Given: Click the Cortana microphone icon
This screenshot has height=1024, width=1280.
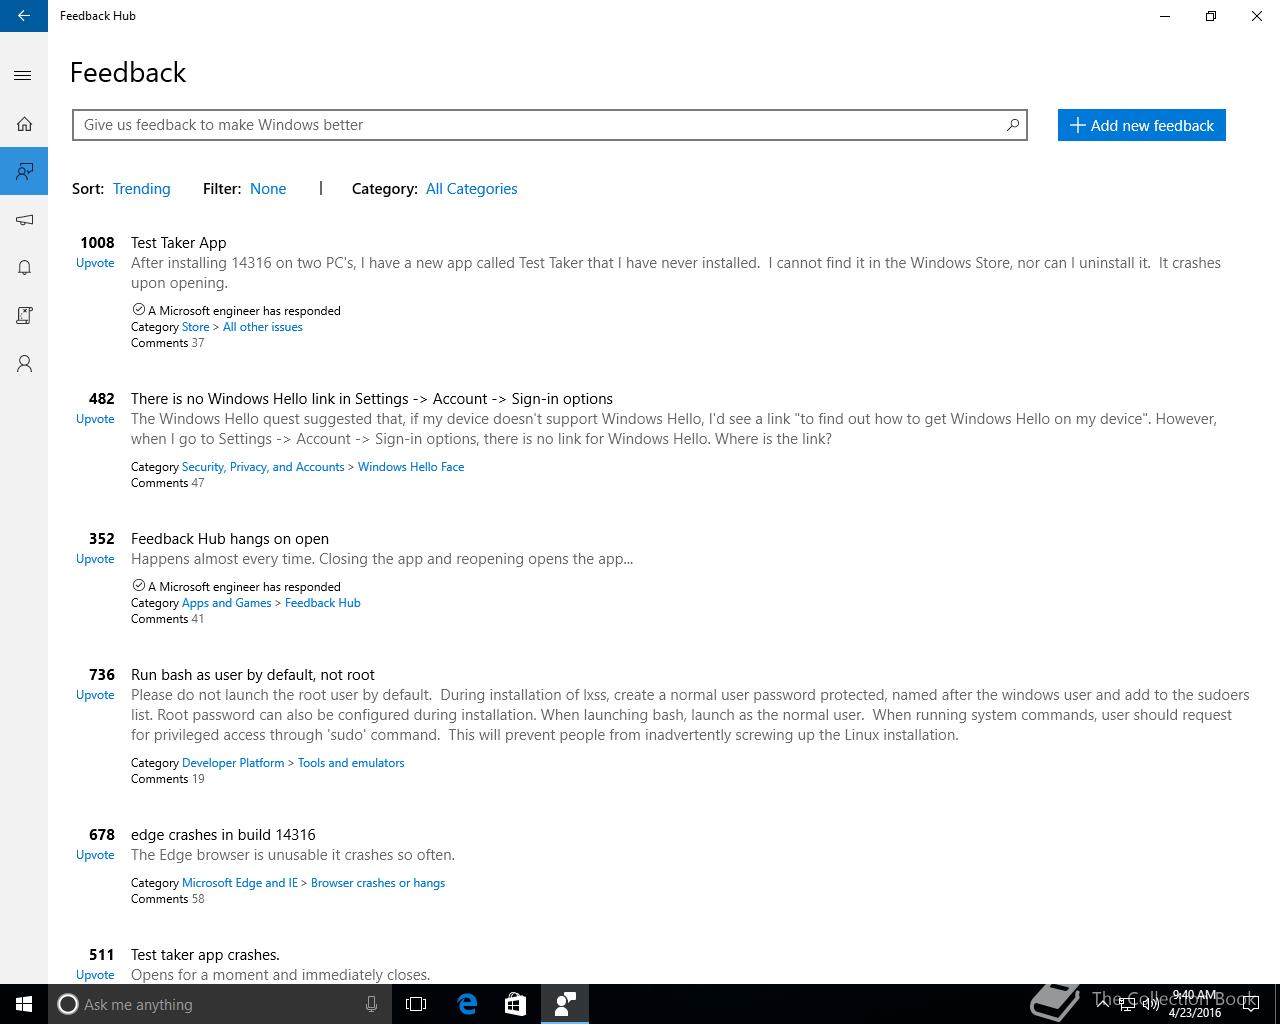Looking at the screenshot, I should click(371, 1004).
